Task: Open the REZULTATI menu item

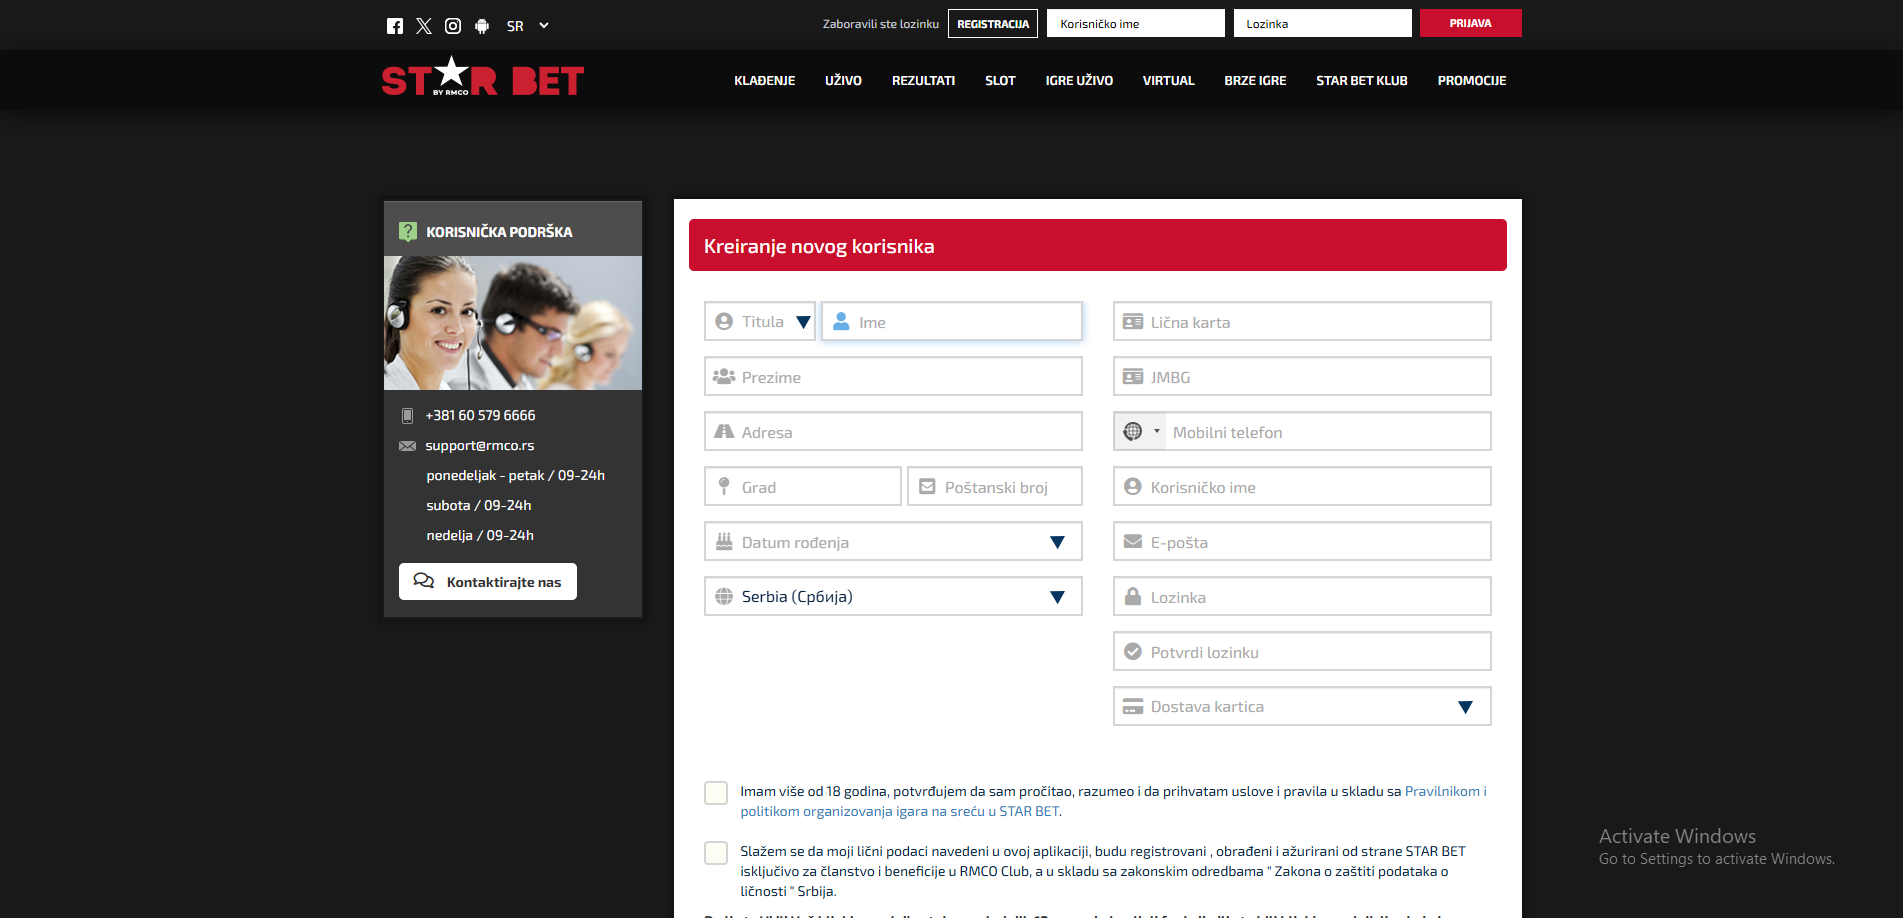Action: 923,81
